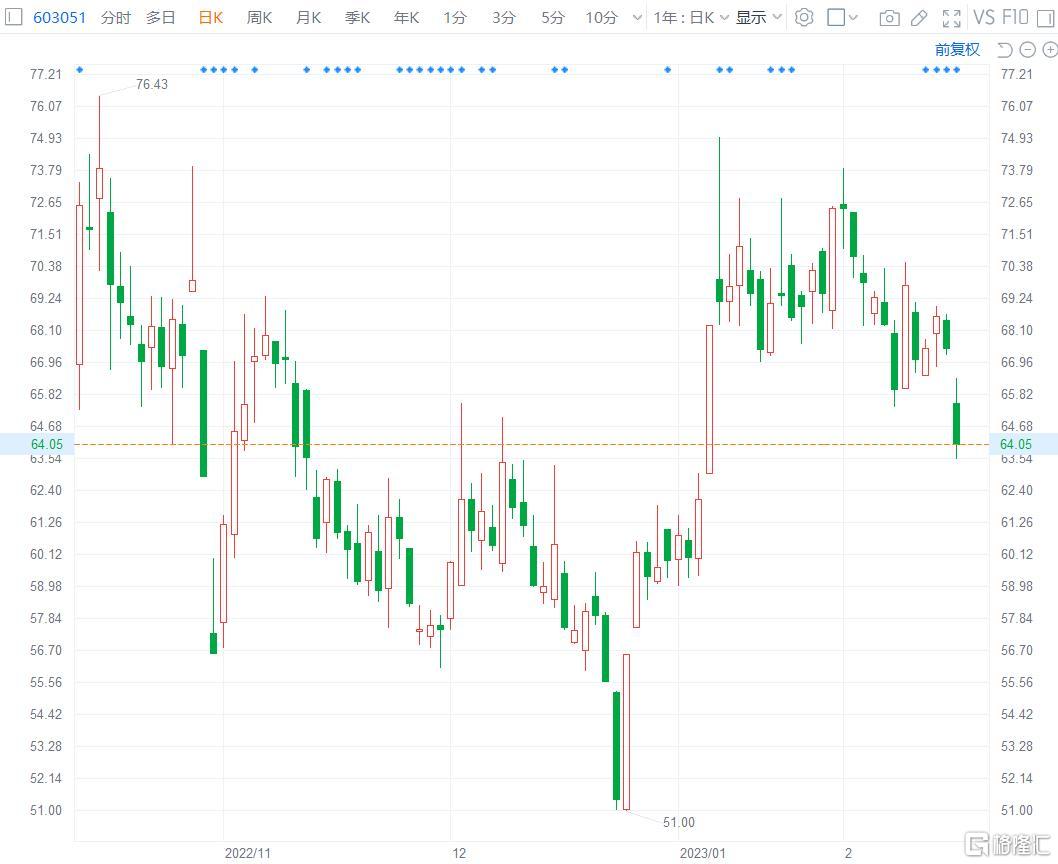
Task: Enter fullscreen chart mode
Action: [x=952, y=18]
